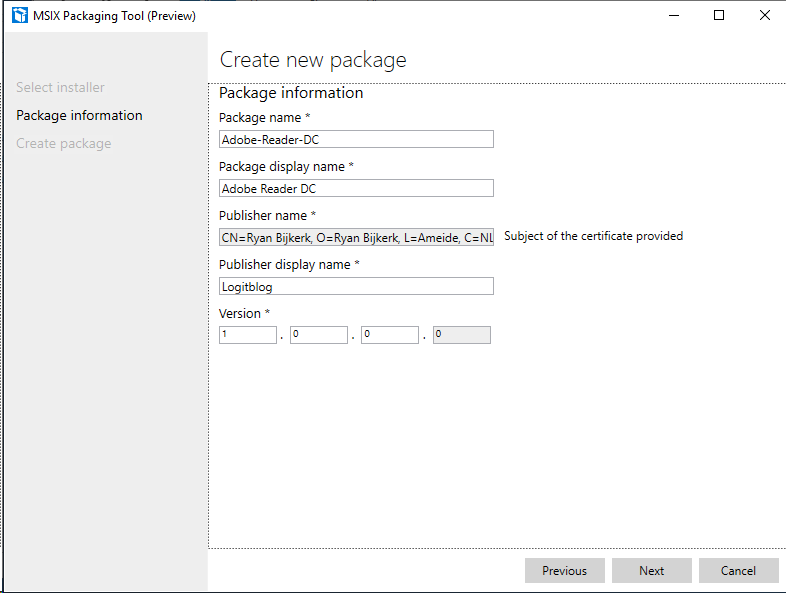Cancel the package creation wizard
This screenshot has width=786, height=593.
(x=739, y=570)
